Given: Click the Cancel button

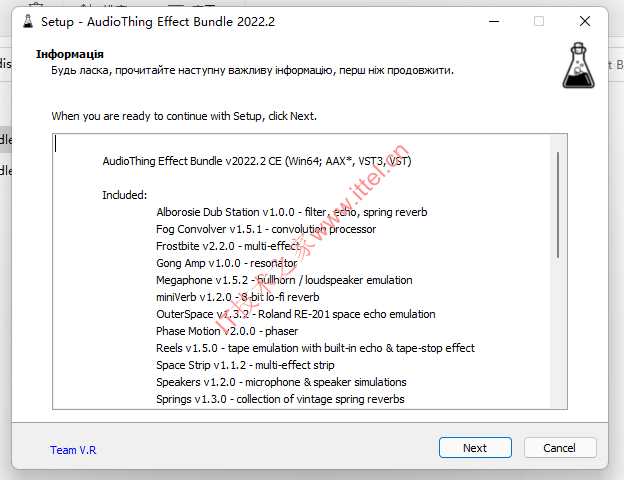Looking at the screenshot, I should pos(560,448).
